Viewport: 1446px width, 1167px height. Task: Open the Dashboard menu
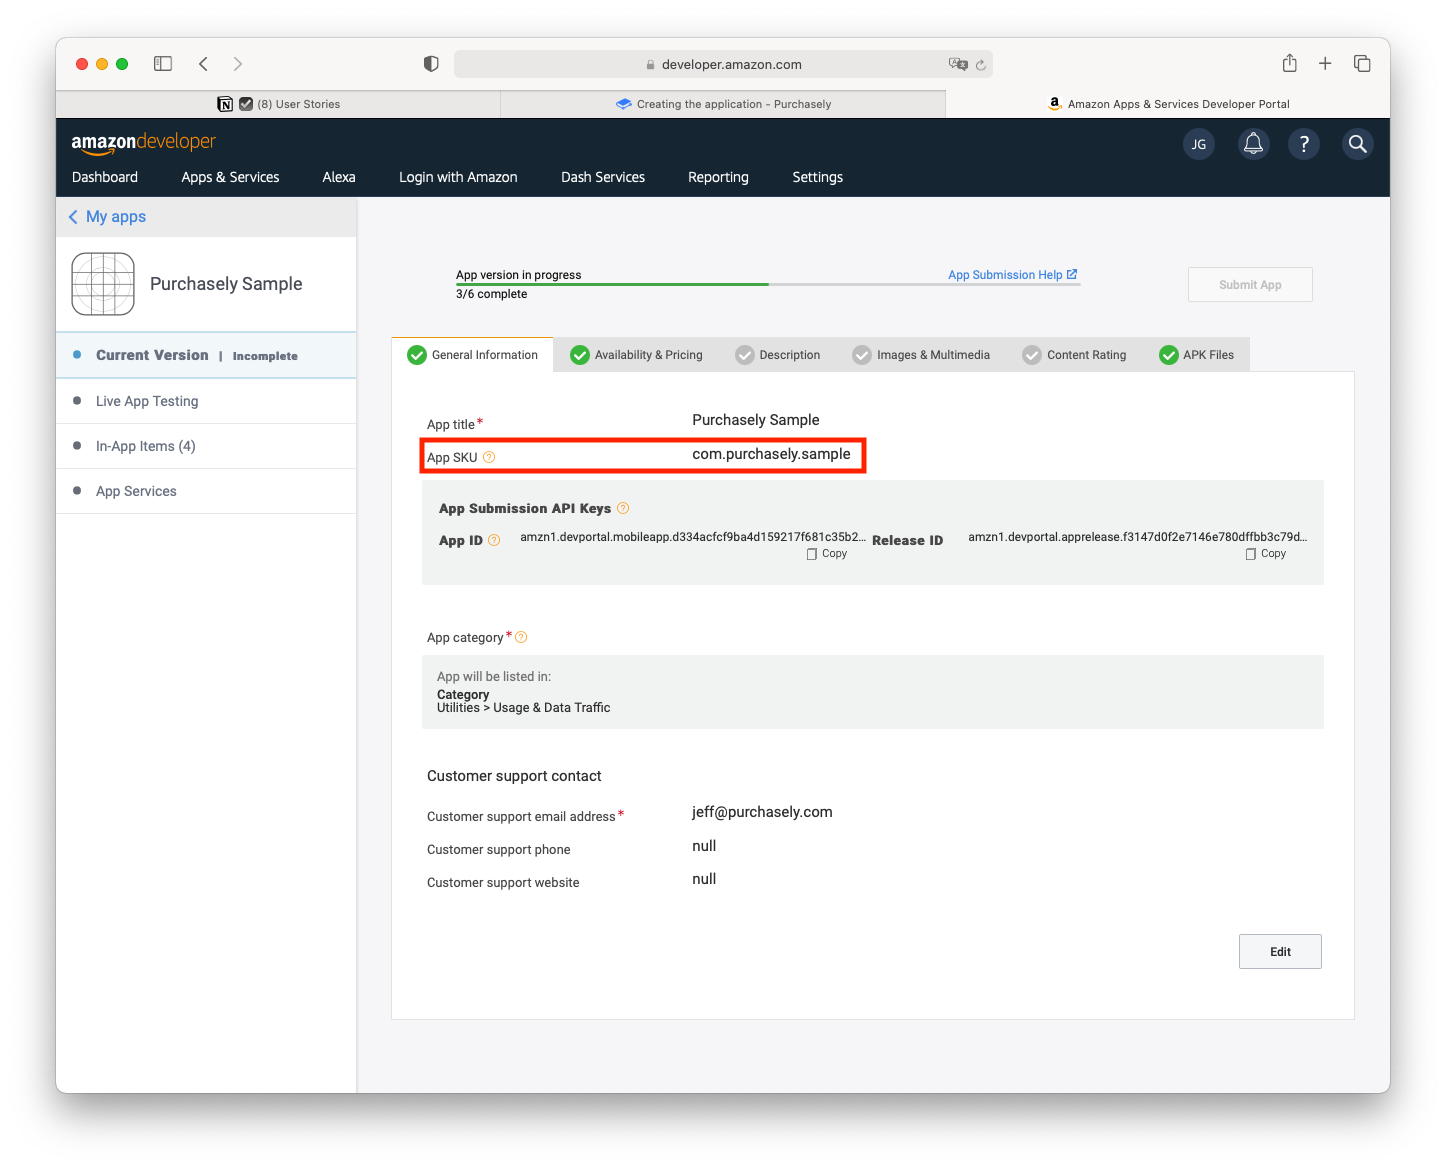105,177
